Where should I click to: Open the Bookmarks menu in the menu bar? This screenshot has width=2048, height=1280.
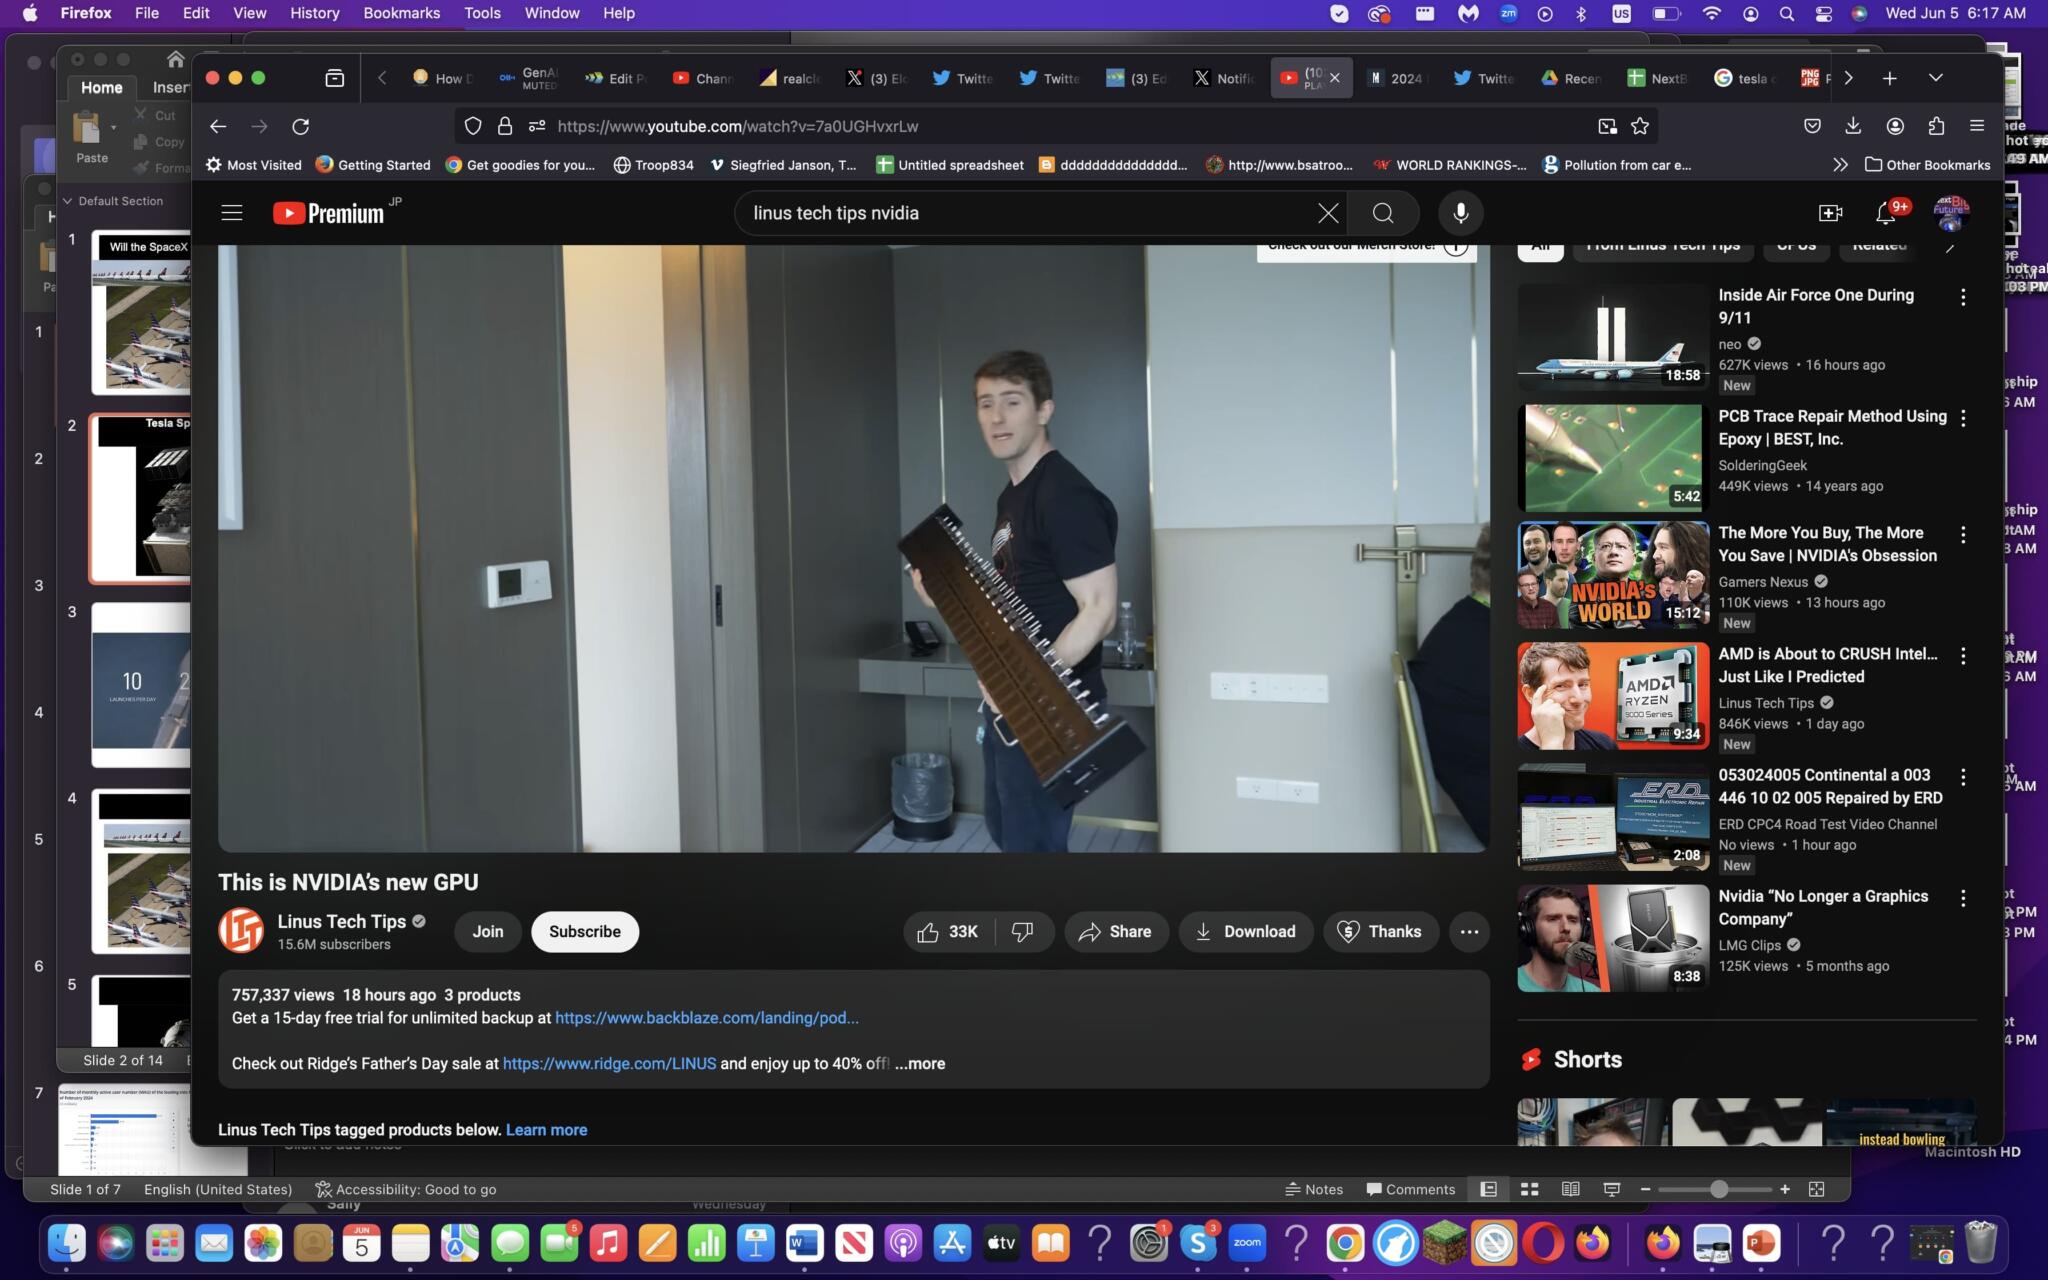pyautogui.click(x=401, y=13)
